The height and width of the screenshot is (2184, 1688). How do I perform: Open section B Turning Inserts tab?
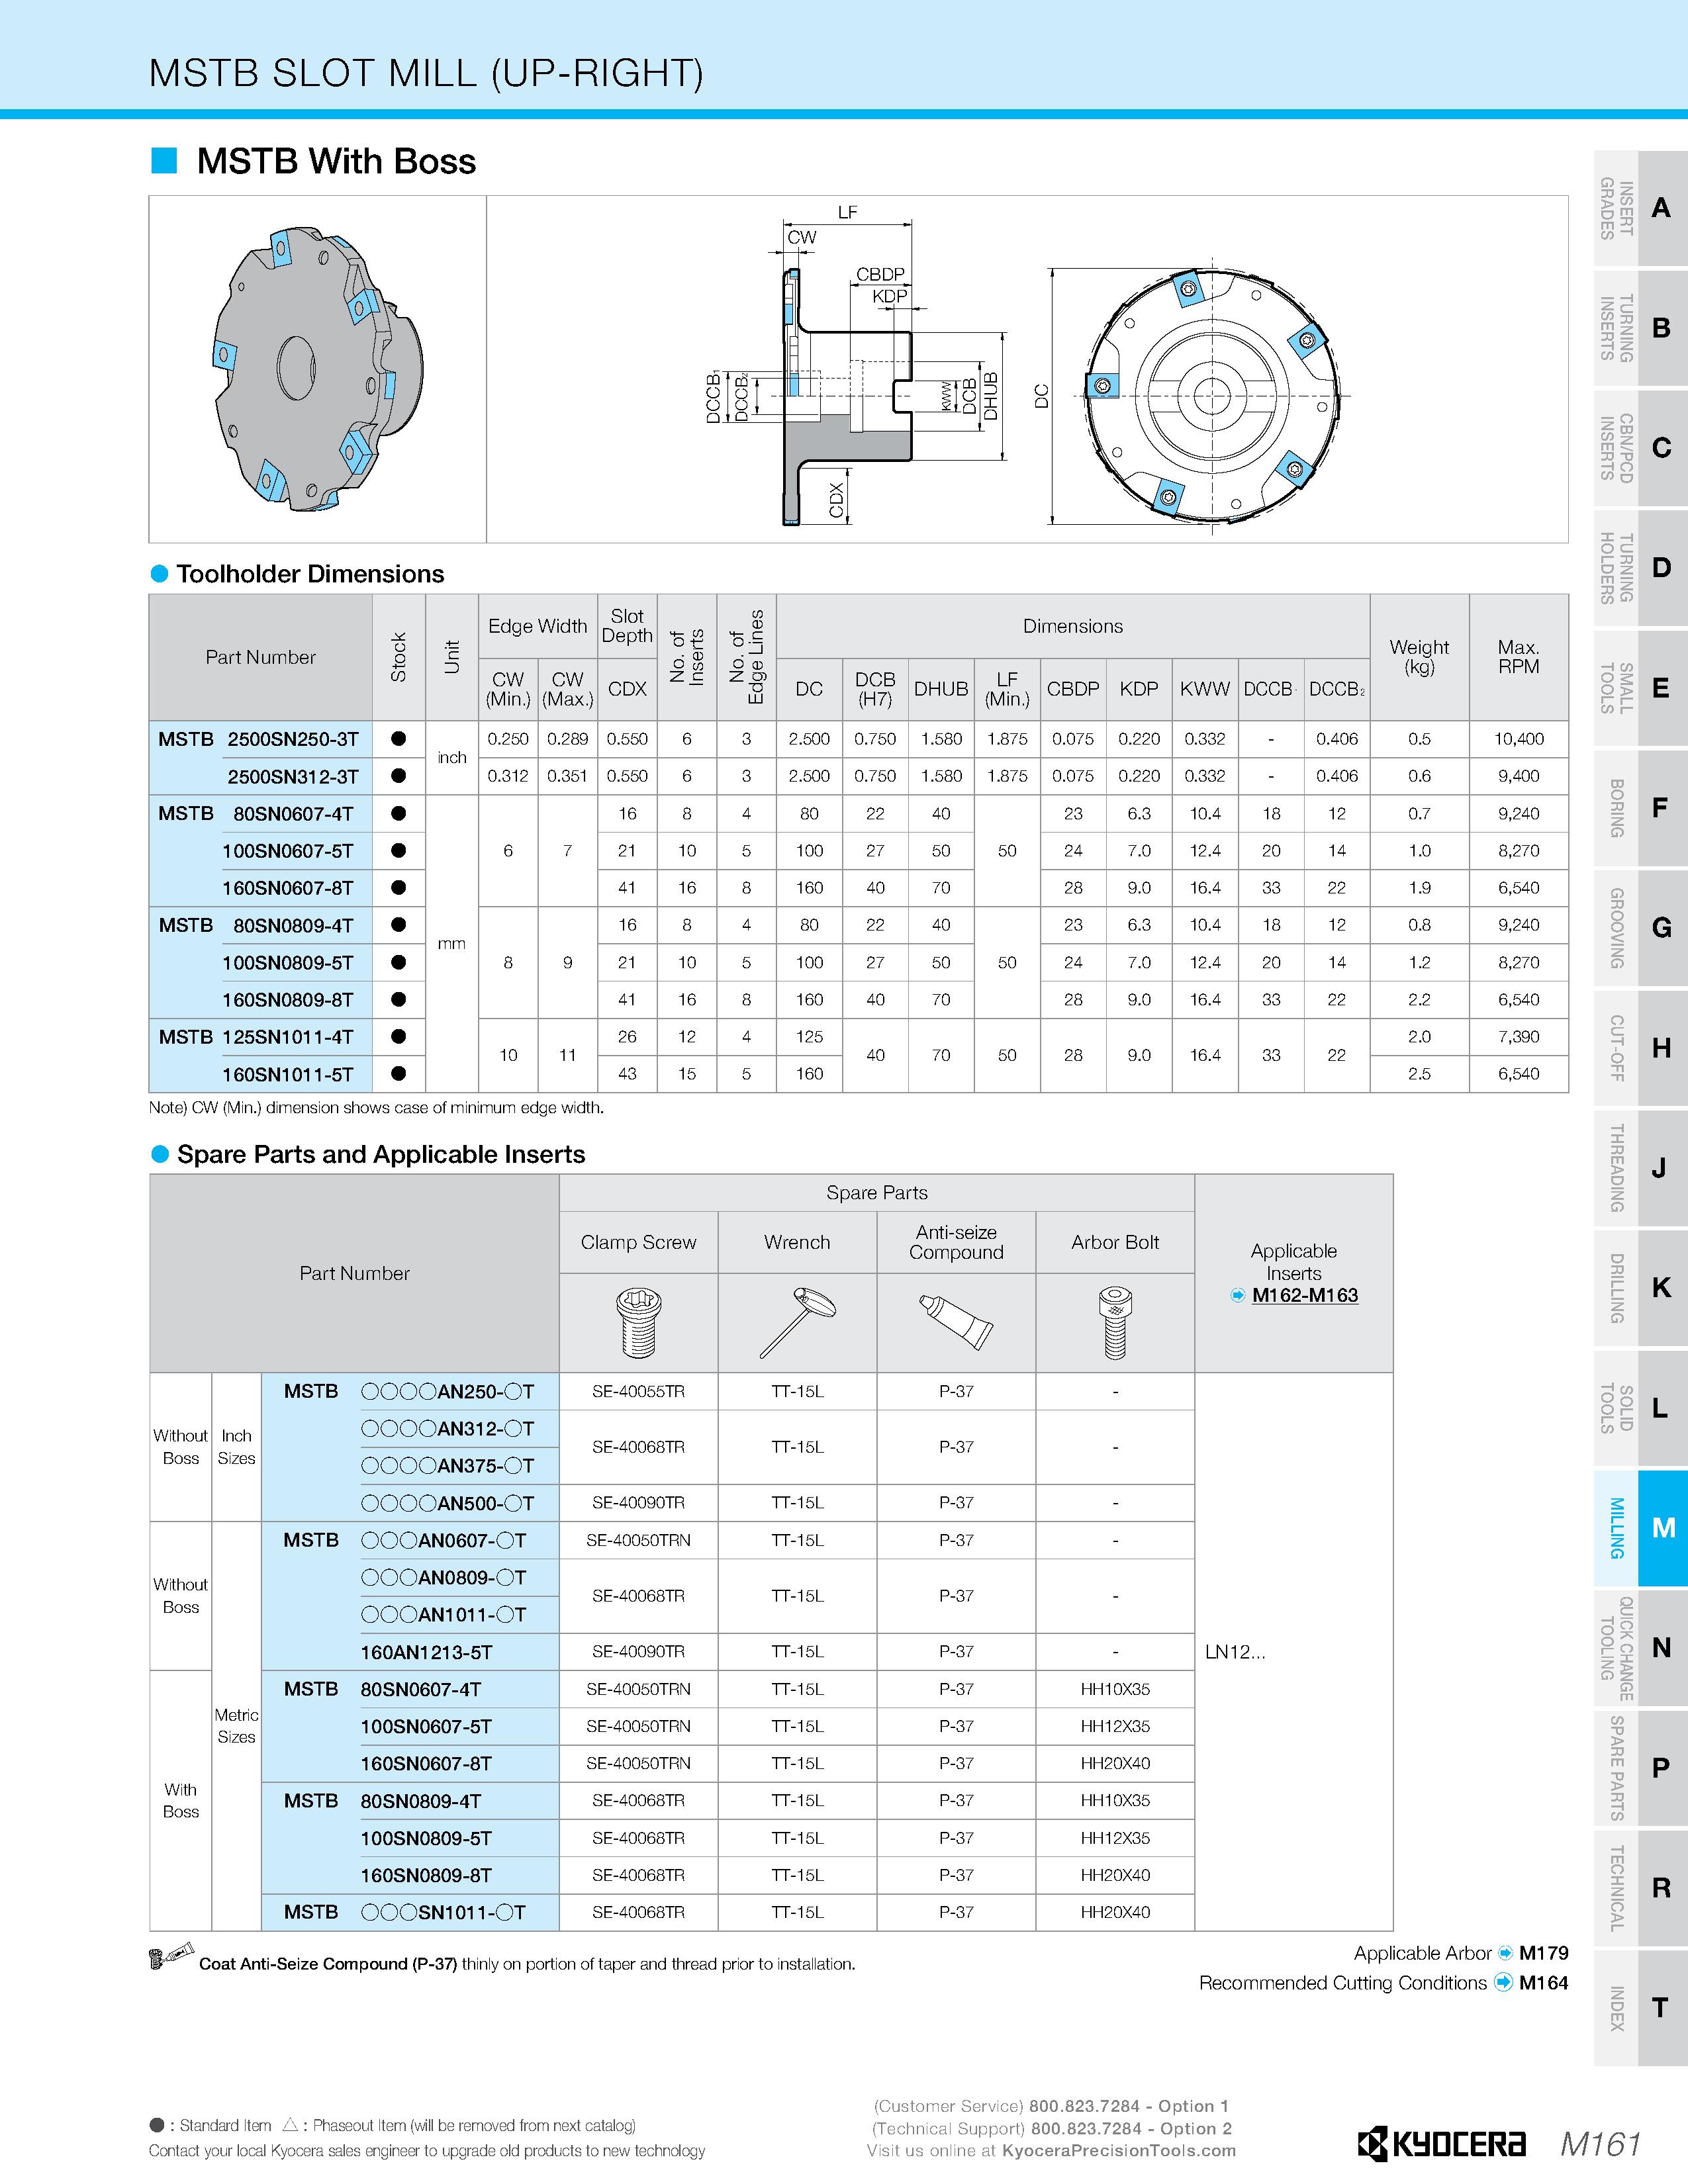tap(1640, 328)
